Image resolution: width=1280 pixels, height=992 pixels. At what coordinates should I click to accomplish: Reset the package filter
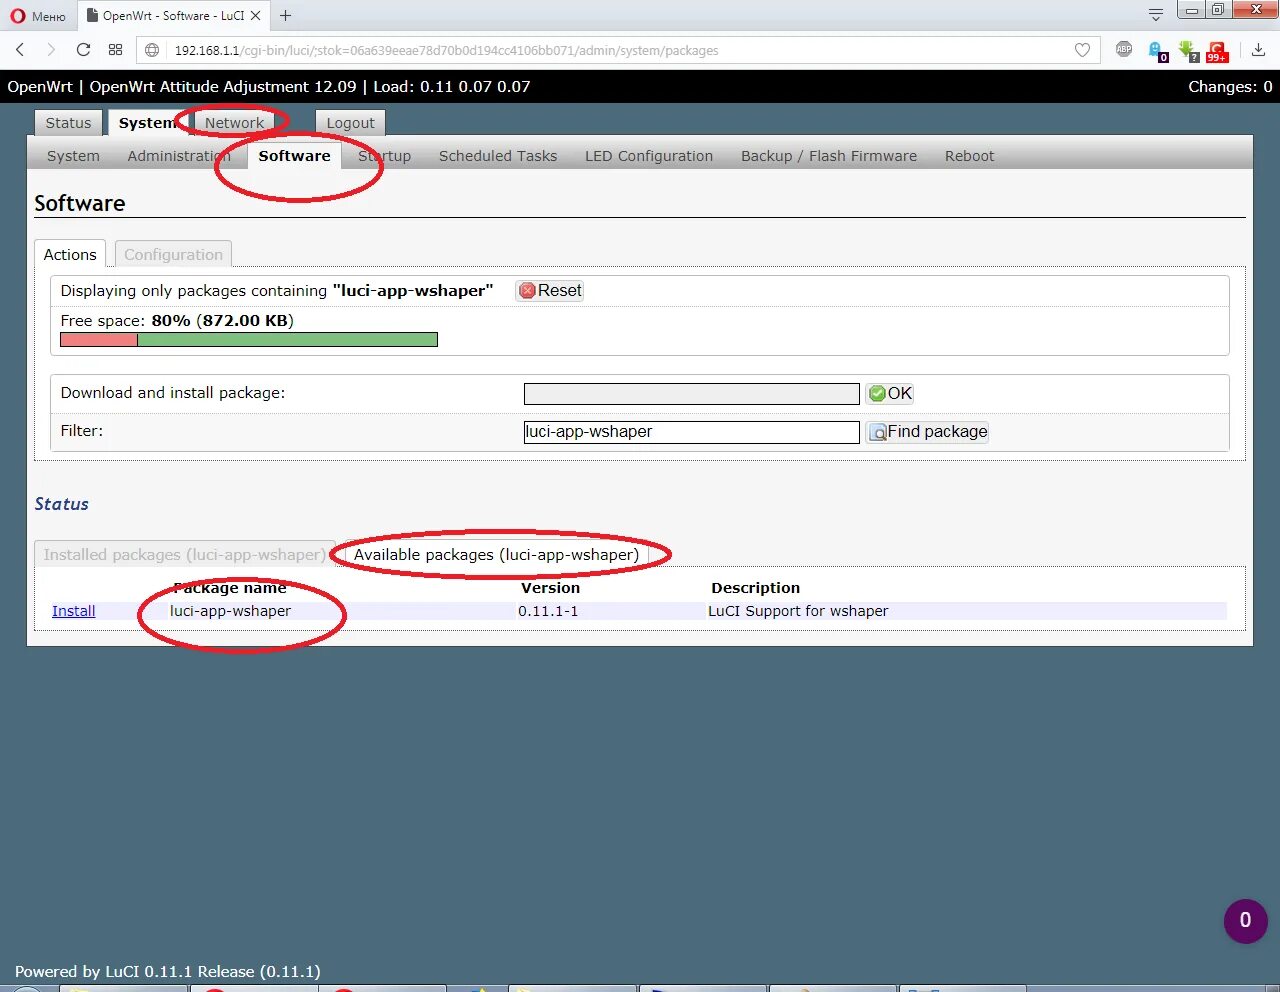click(549, 290)
